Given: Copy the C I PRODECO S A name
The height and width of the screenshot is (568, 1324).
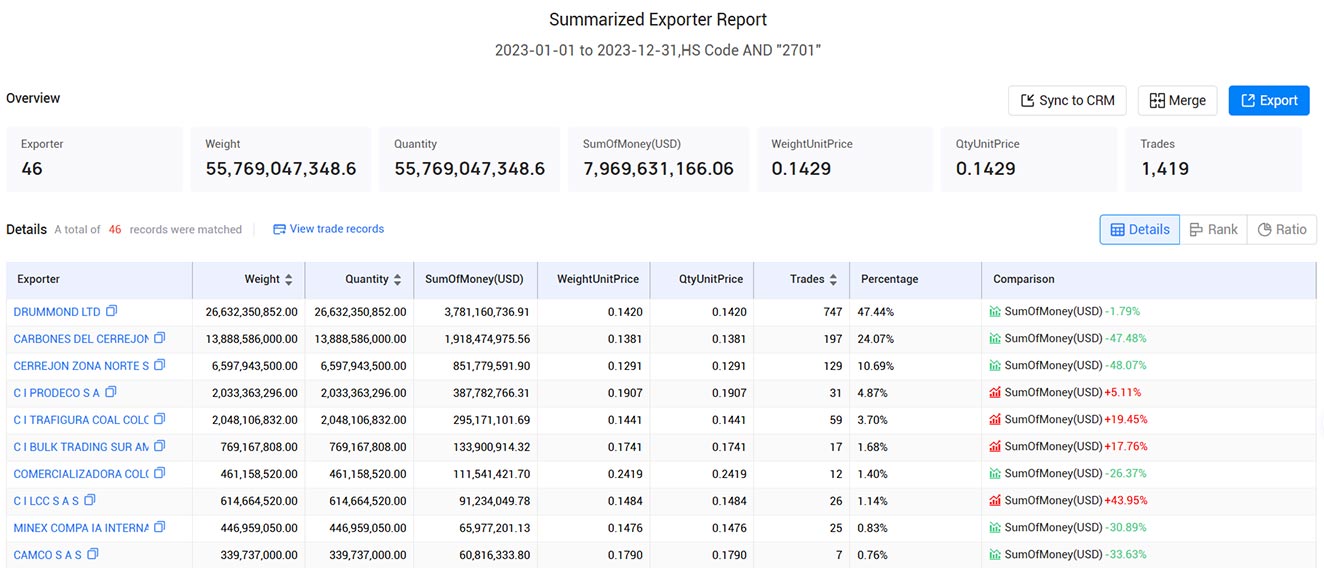Looking at the screenshot, I should pos(111,392).
